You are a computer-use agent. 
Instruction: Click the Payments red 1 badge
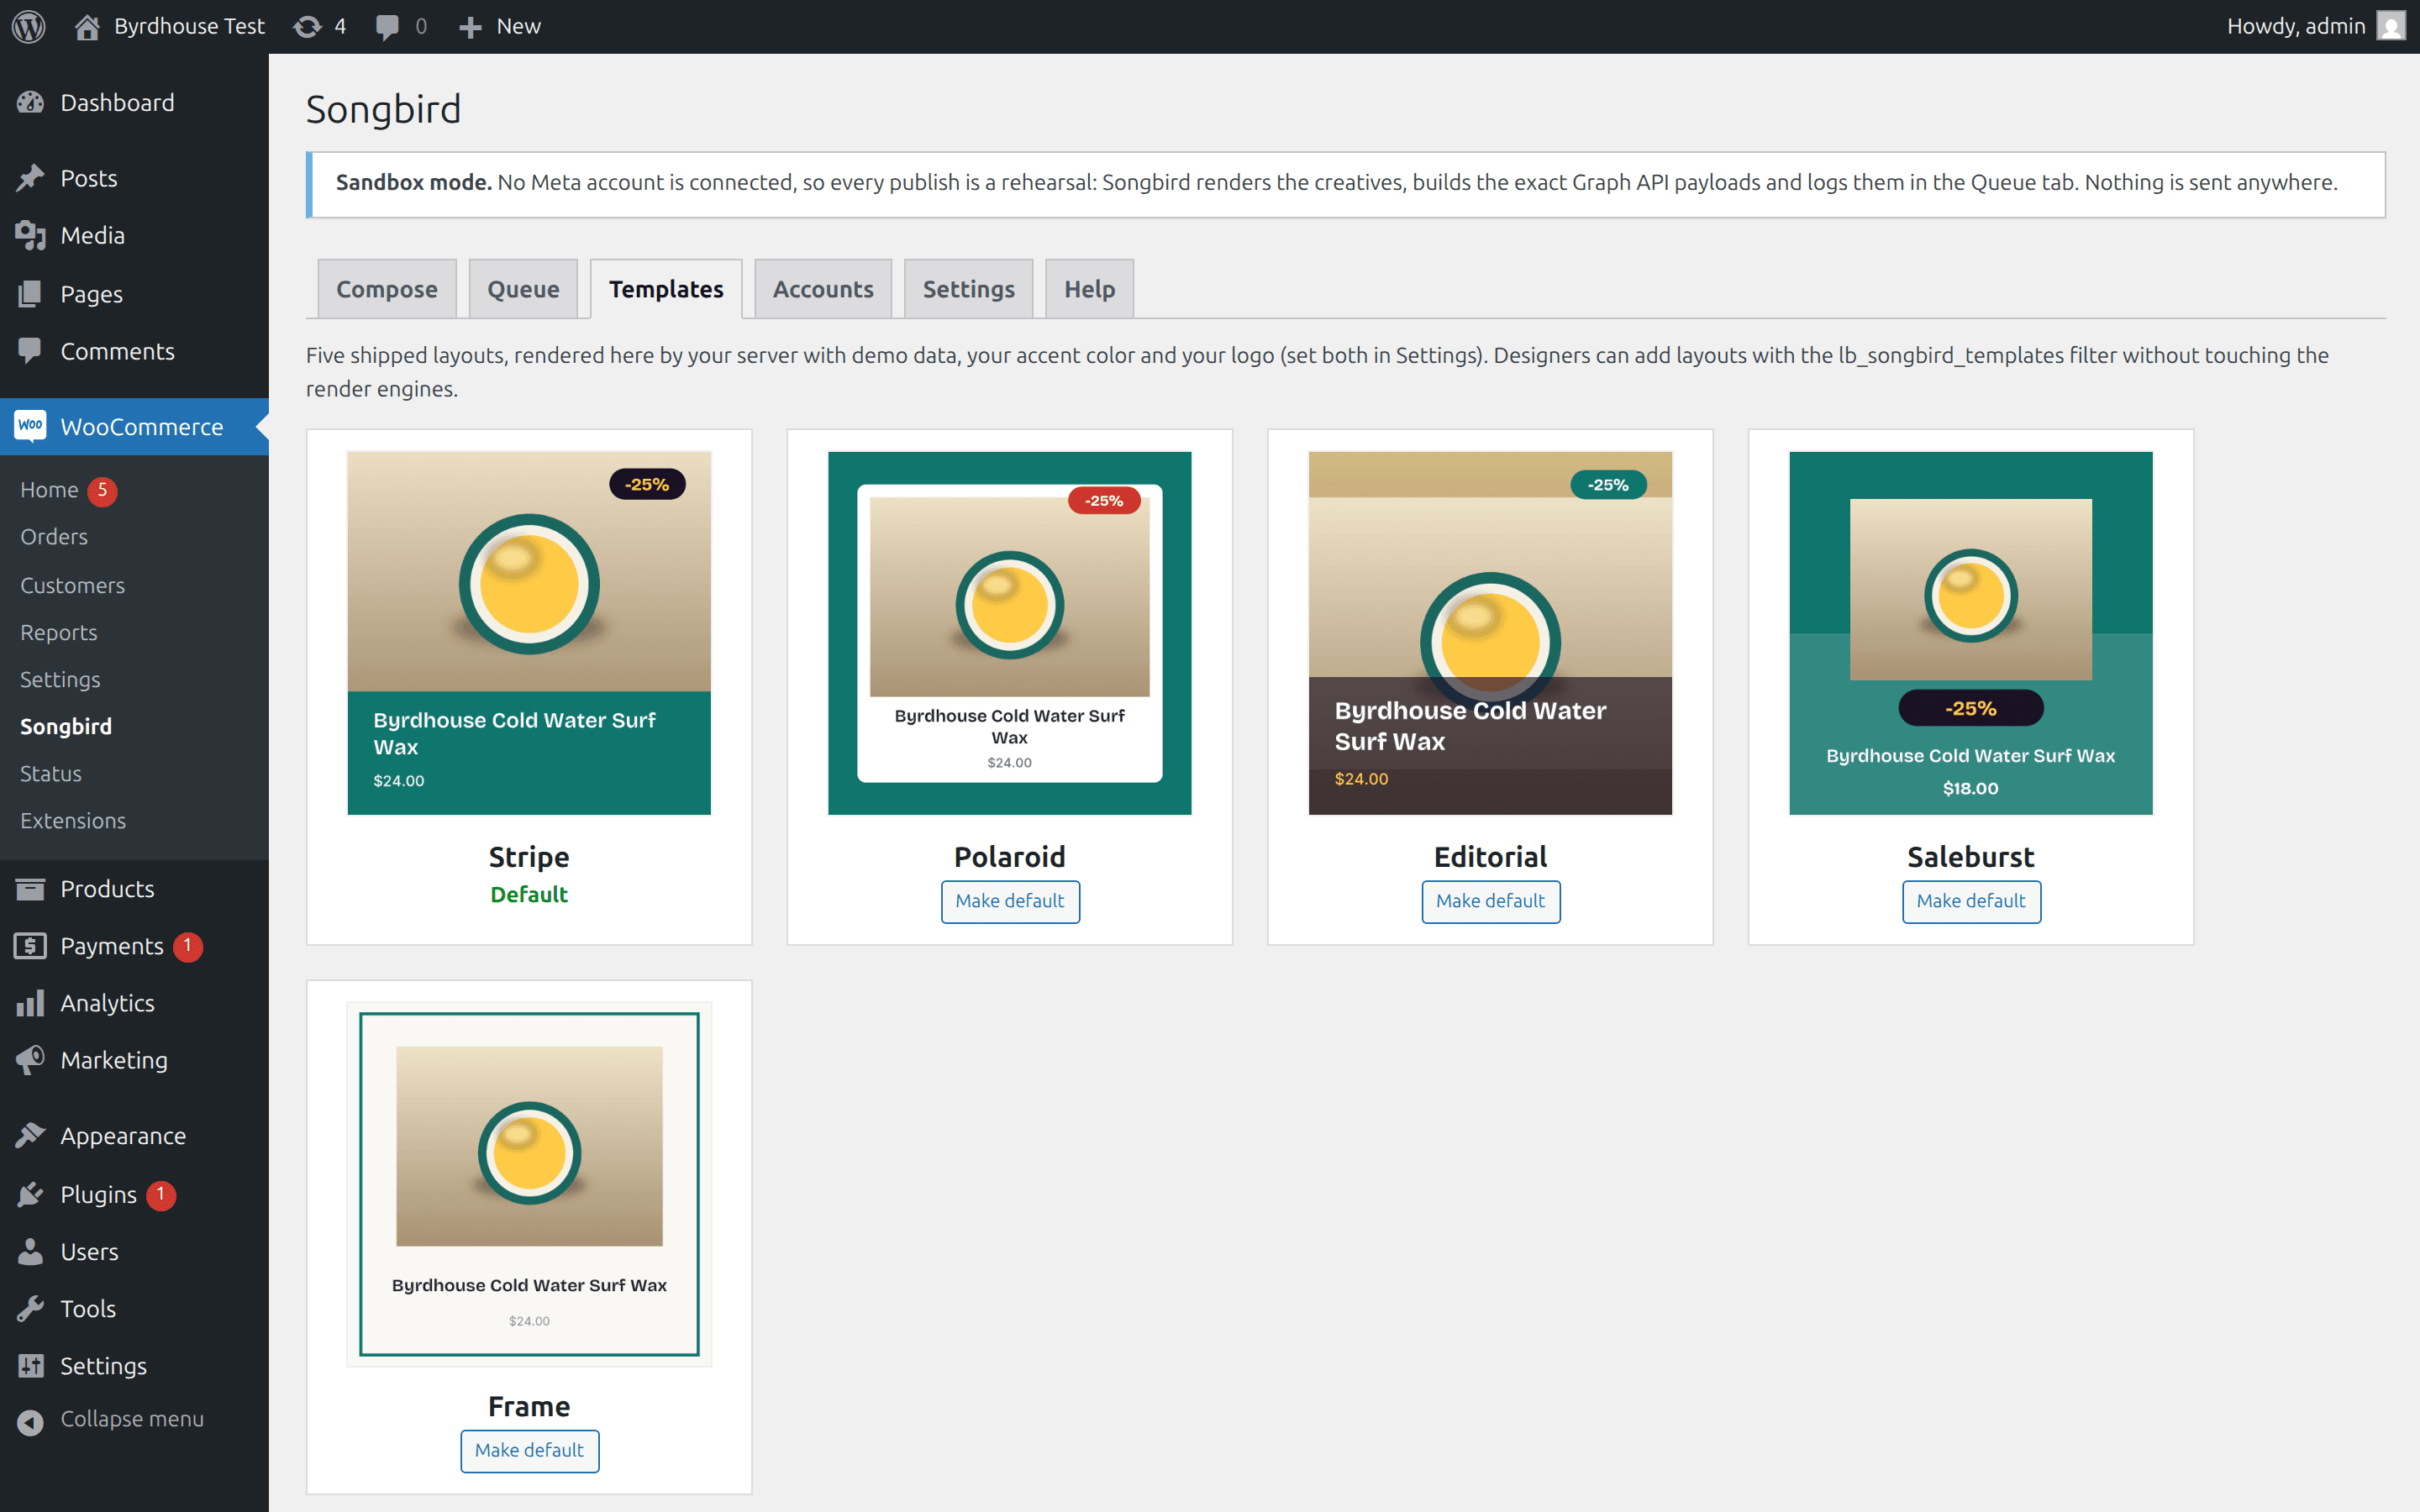pyautogui.click(x=187, y=946)
